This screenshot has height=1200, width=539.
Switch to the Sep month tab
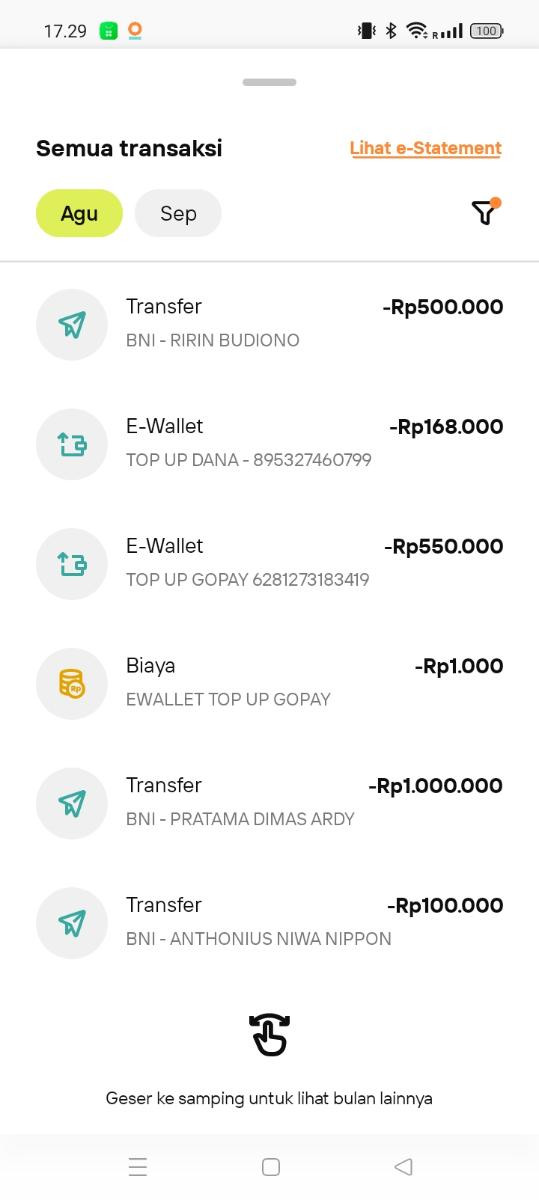178,213
